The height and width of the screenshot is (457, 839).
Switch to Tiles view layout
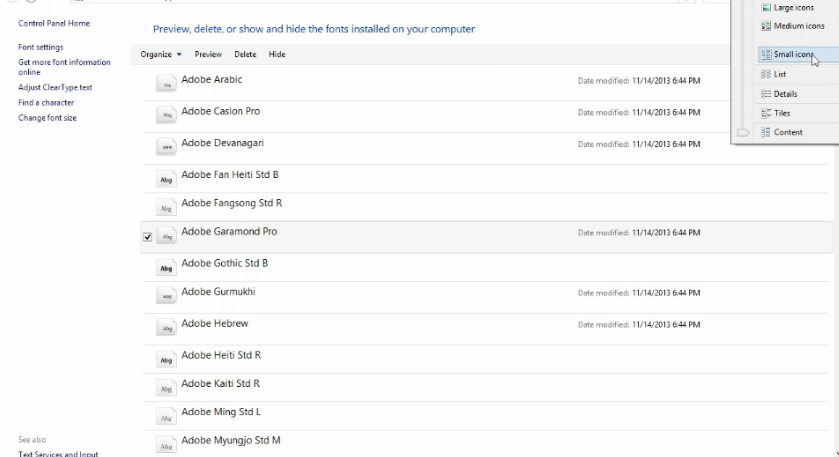pyautogui.click(x=781, y=113)
